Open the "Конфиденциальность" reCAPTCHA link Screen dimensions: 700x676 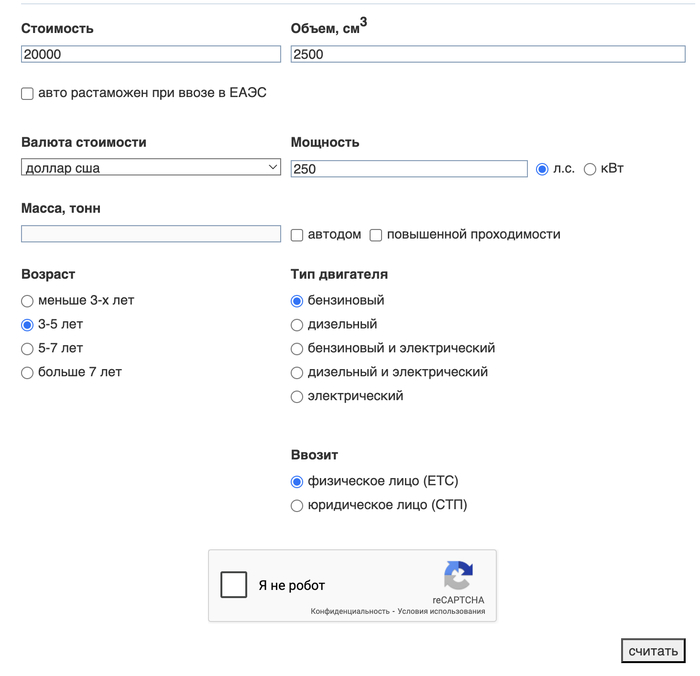349,611
